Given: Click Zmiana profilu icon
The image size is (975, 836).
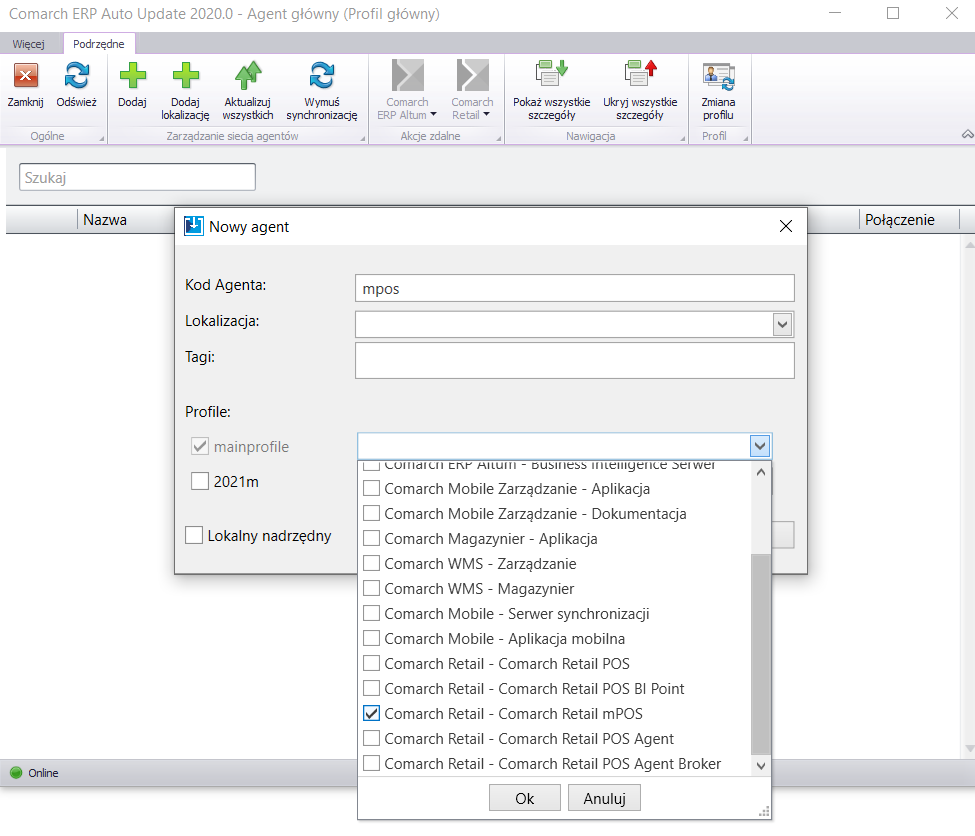Looking at the screenshot, I should tap(718, 77).
